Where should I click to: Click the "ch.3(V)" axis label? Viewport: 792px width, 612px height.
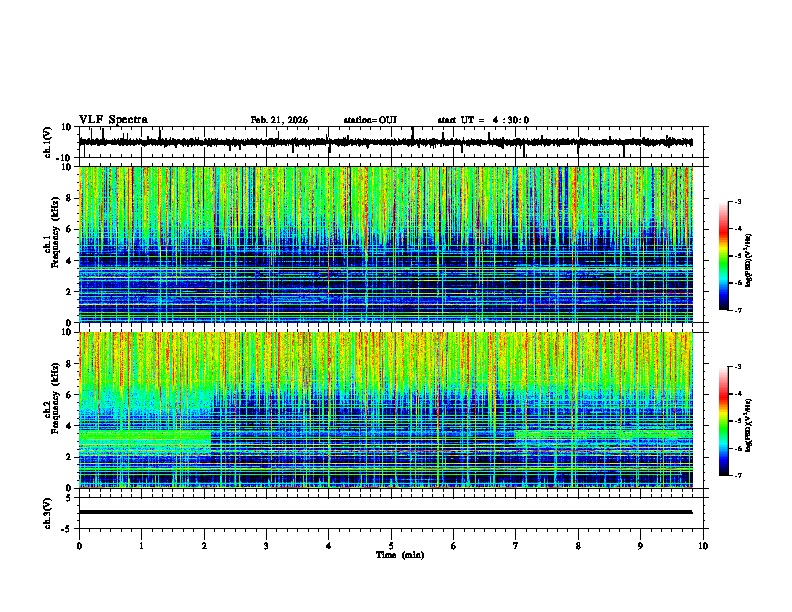click(48, 513)
